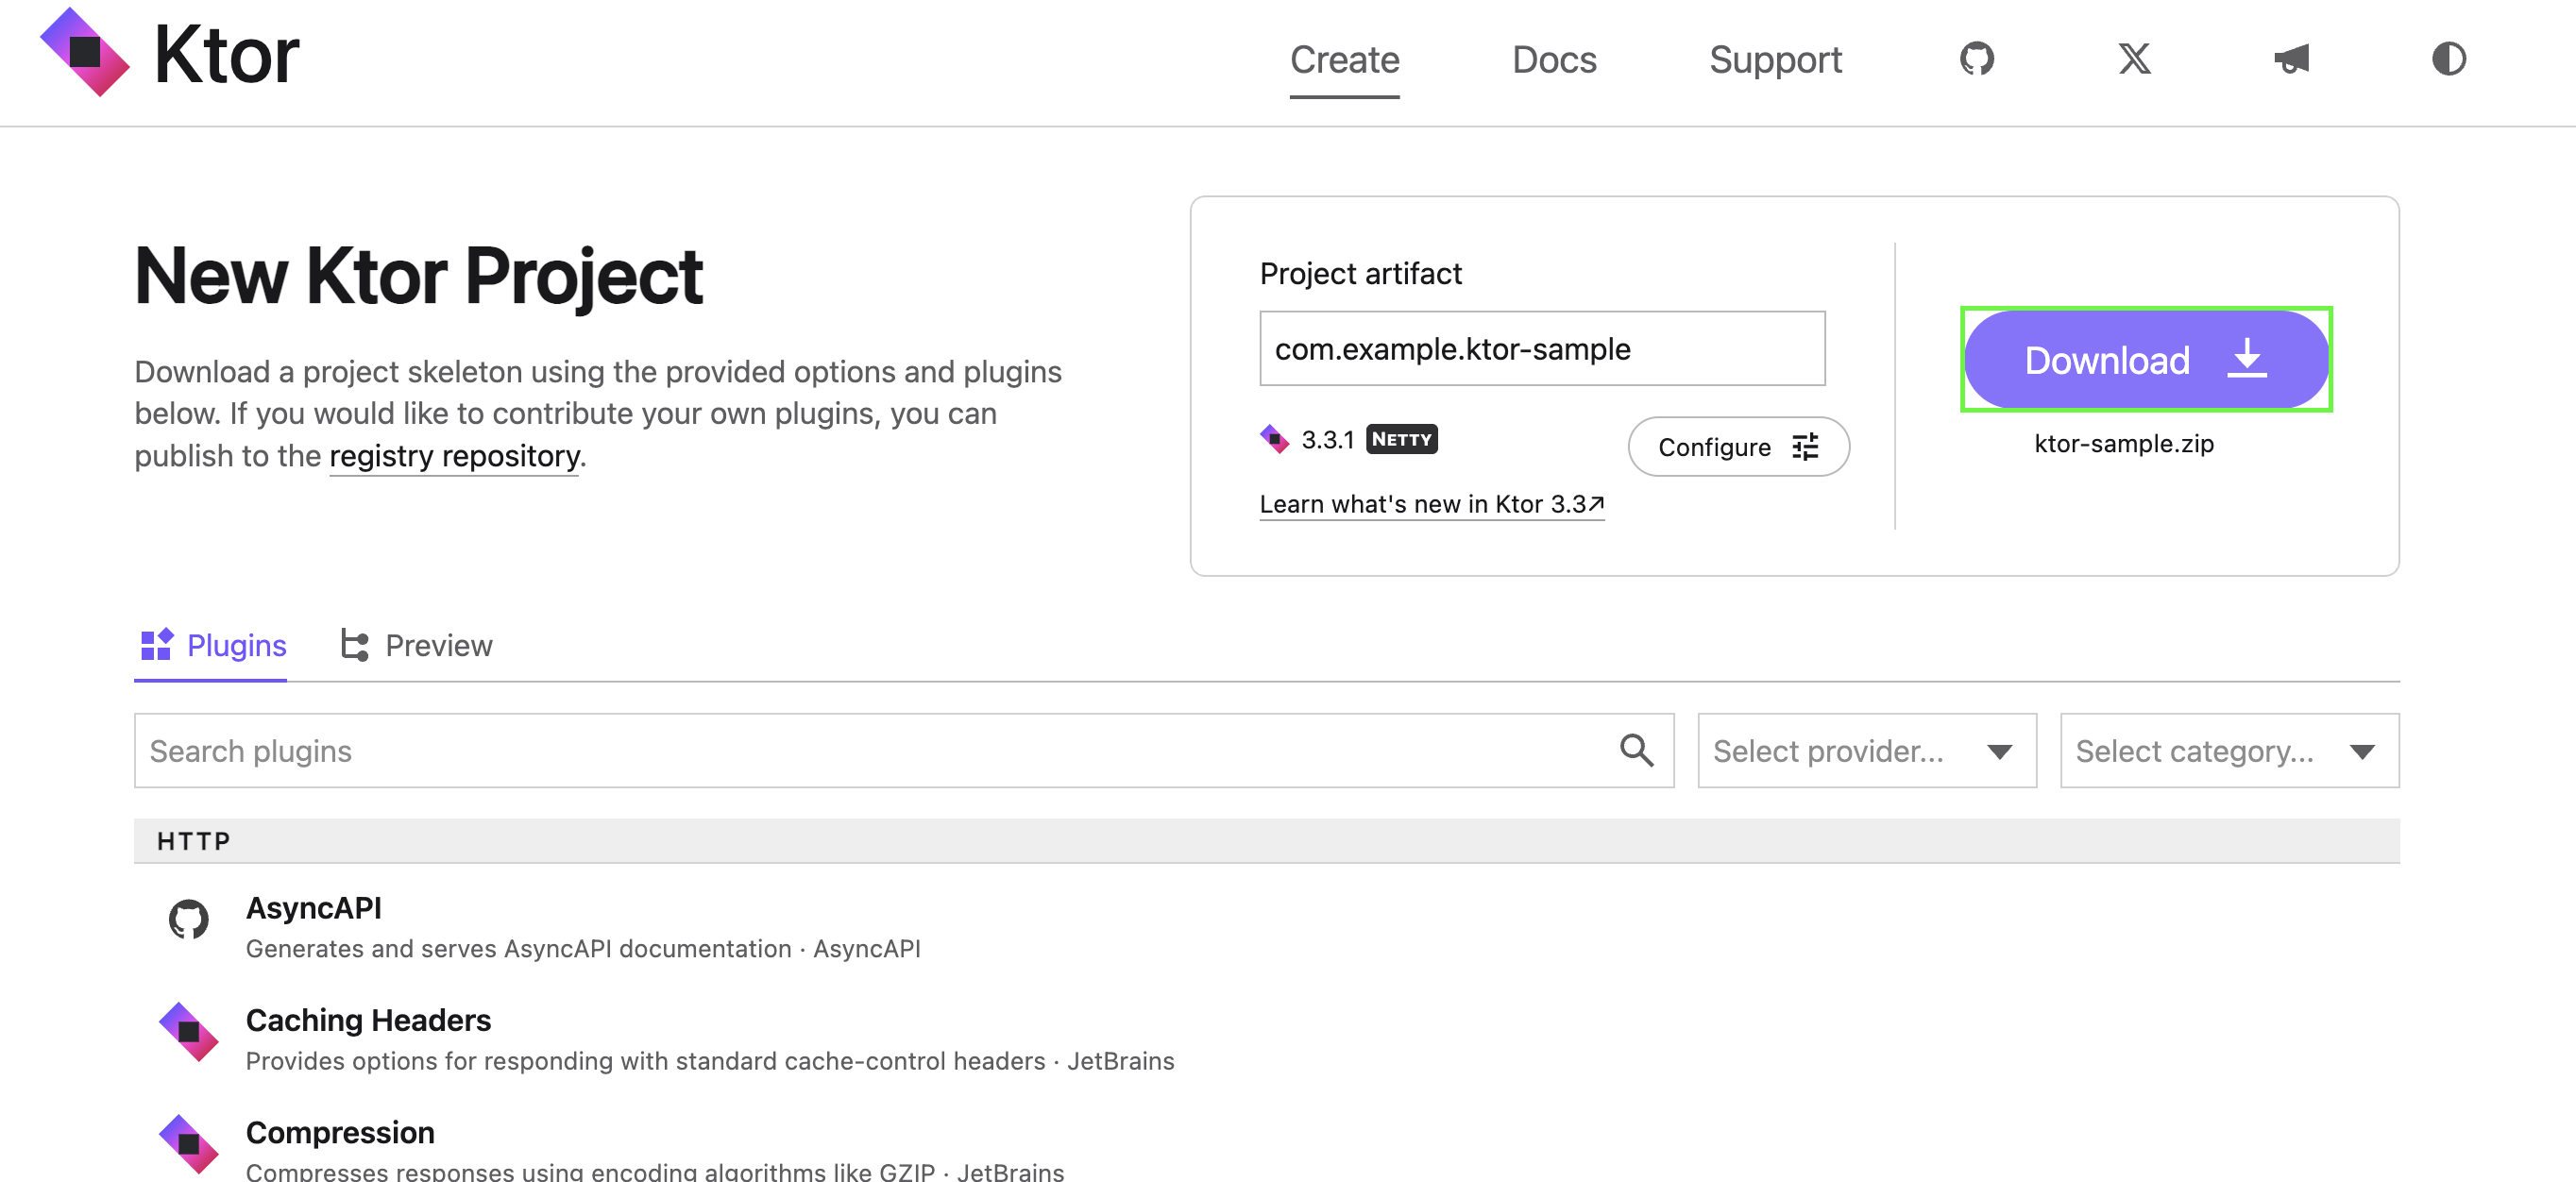Click the search magnifier icon
Viewport: 2576px width, 1182px height.
(1636, 750)
